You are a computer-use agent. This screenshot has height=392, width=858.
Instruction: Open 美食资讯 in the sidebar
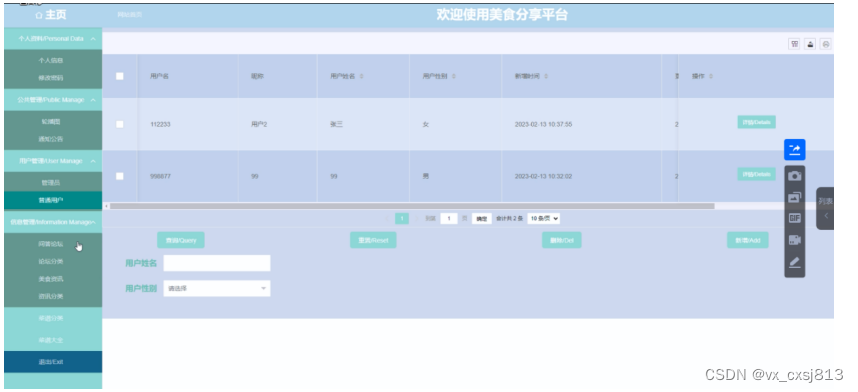coord(50,279)
